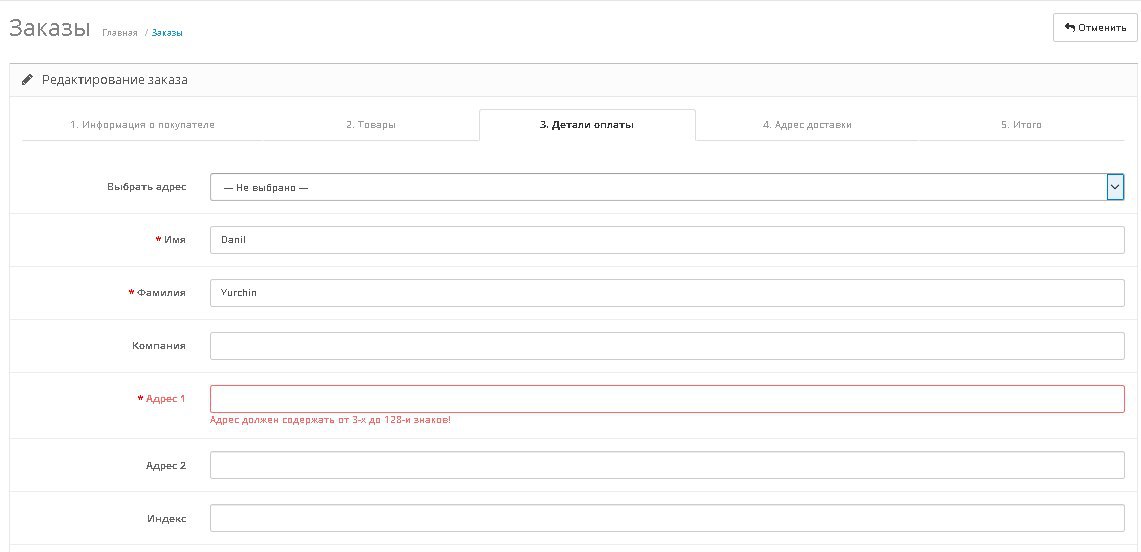
Task: Go to tab 4. Адрес доставки
Action: tap(807, 125)
